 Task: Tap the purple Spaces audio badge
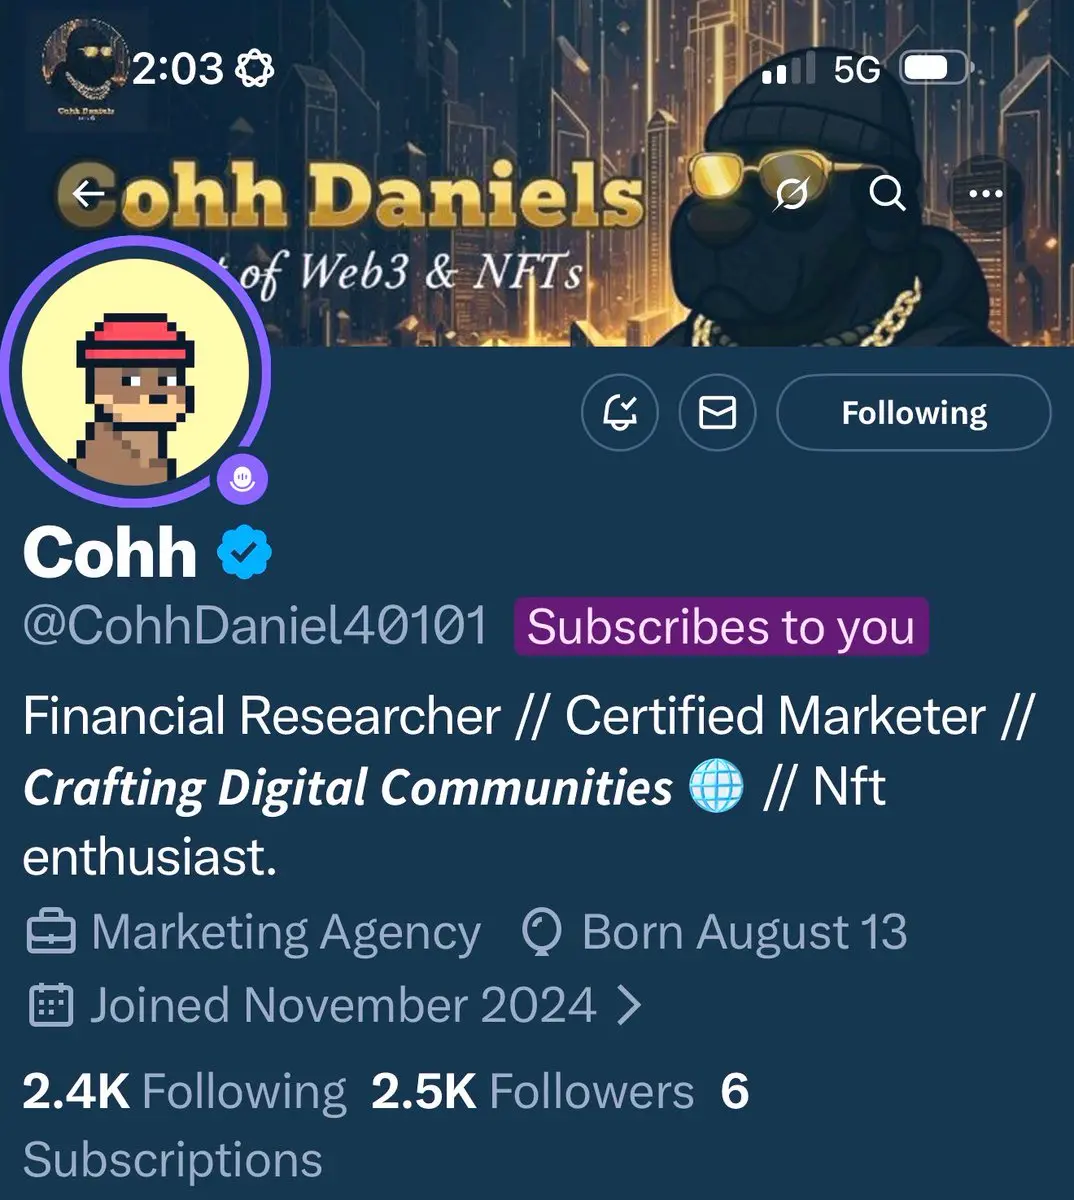coord(243,479)
